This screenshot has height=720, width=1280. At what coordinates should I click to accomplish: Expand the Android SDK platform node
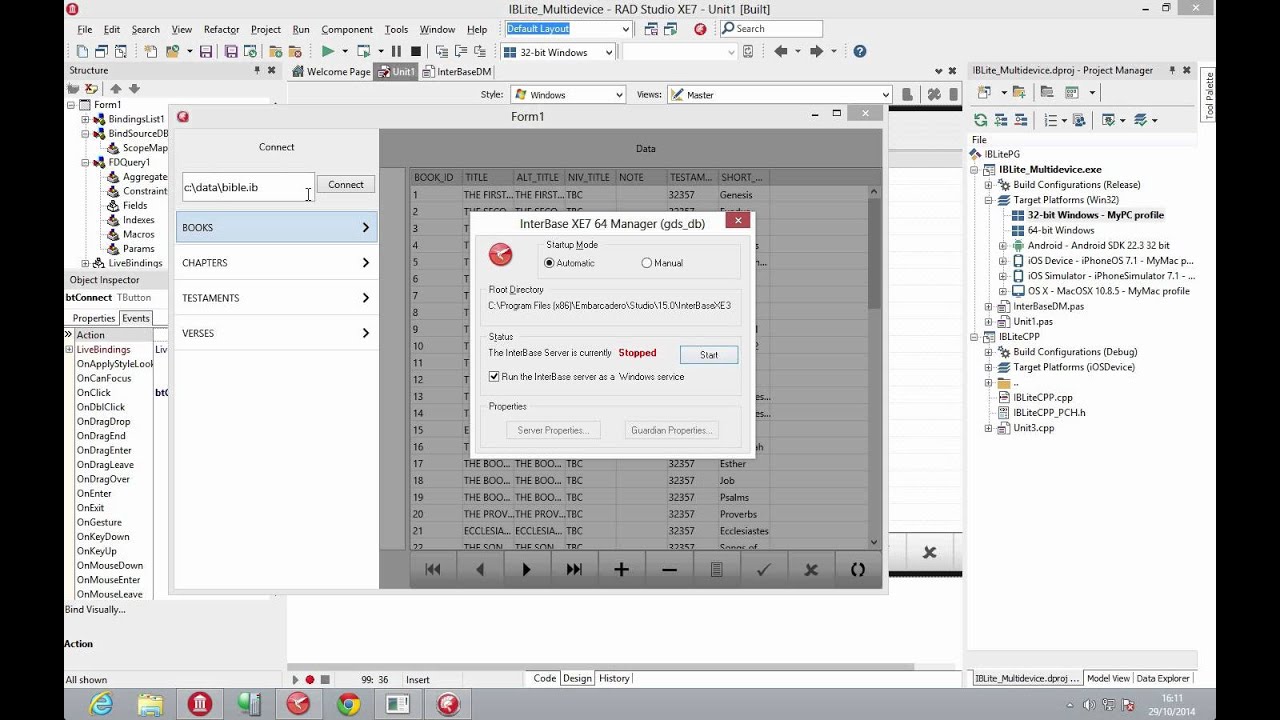tap(1003, 246)
